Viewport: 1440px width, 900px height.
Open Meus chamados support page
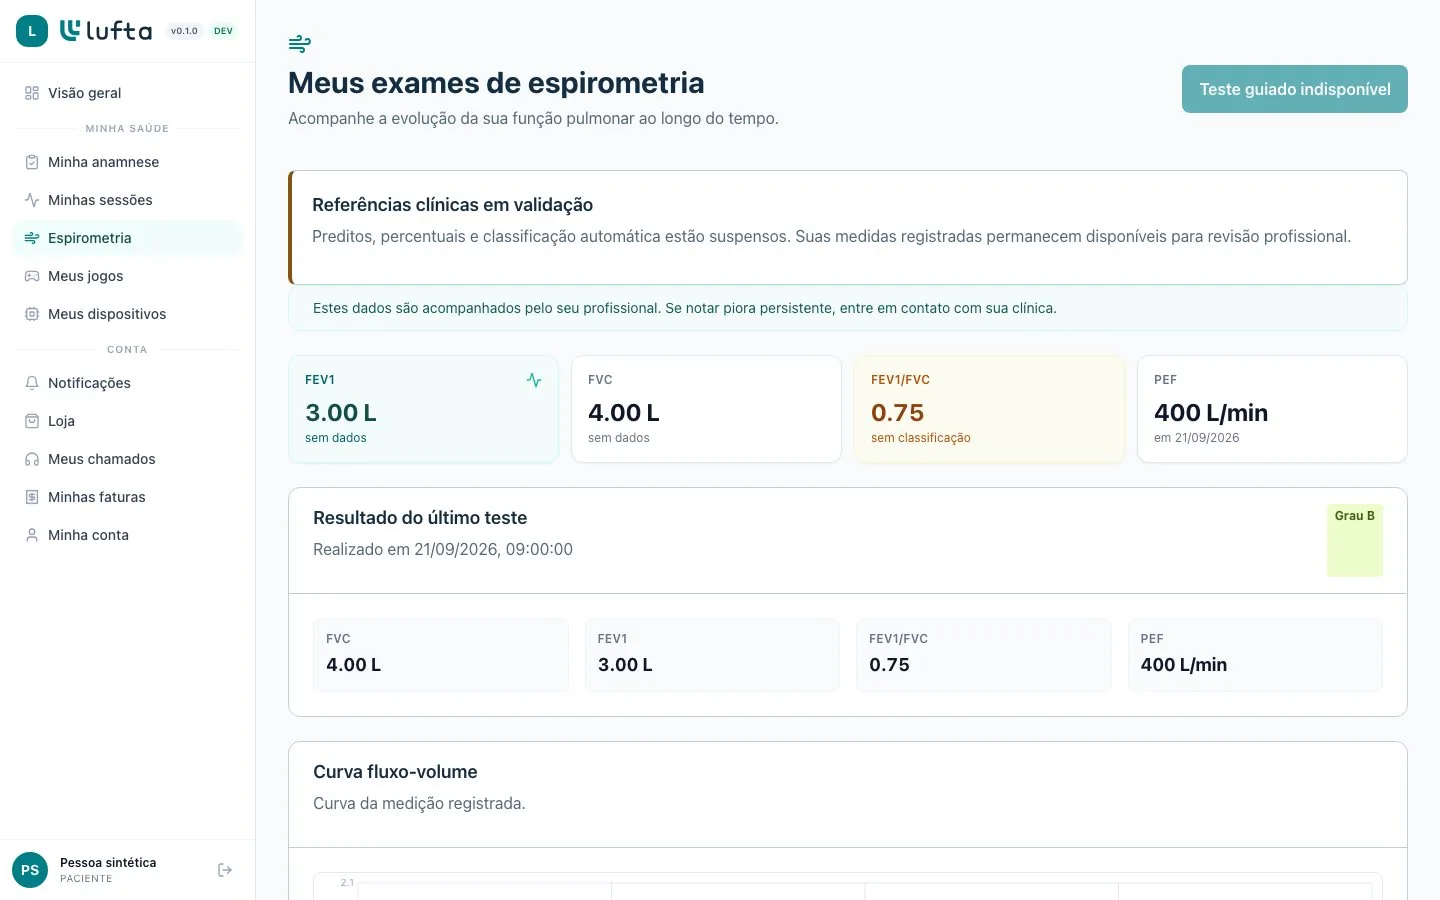pyautogui.click(x=128, y=459)
